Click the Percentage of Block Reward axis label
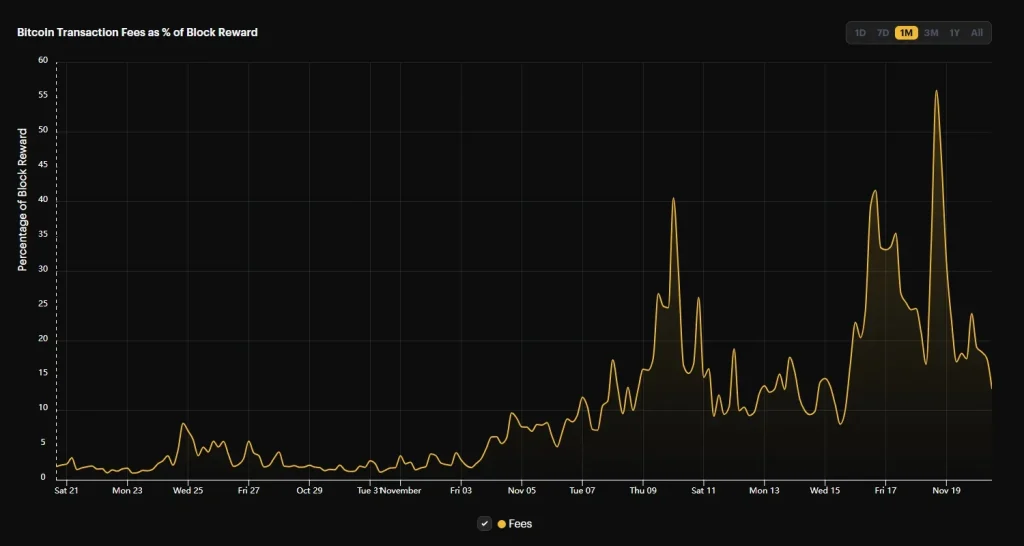This screenshot has width=1024, height=546. click(x=22, y=200)
